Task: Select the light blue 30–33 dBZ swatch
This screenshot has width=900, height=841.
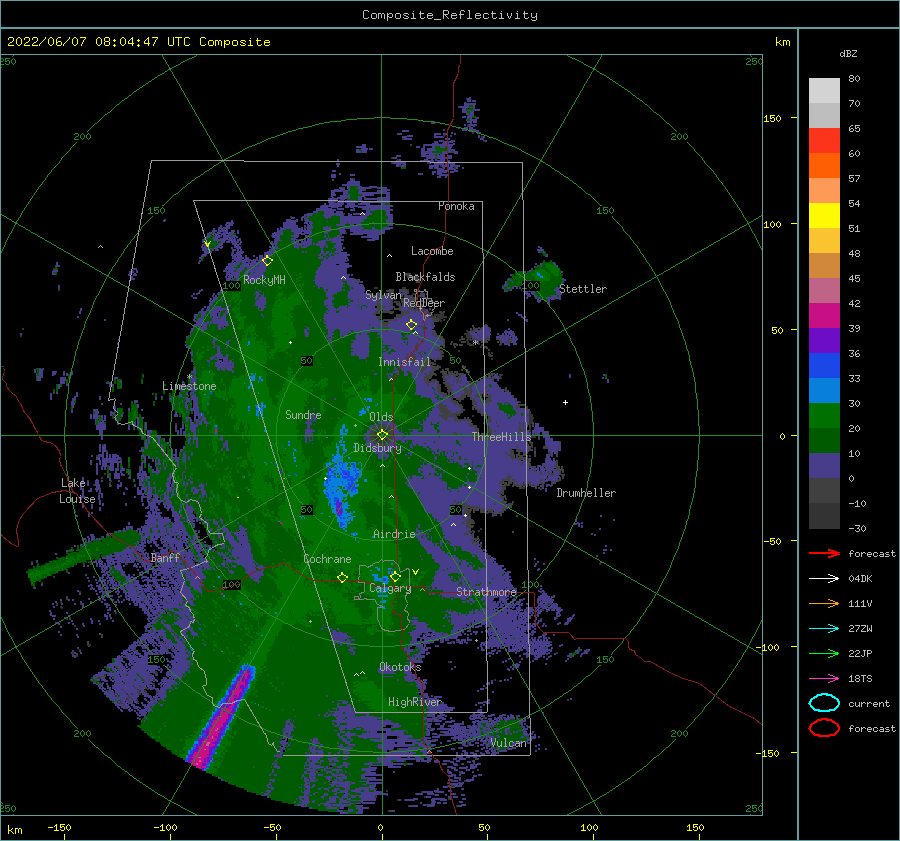Action: [x=824, y=391]
